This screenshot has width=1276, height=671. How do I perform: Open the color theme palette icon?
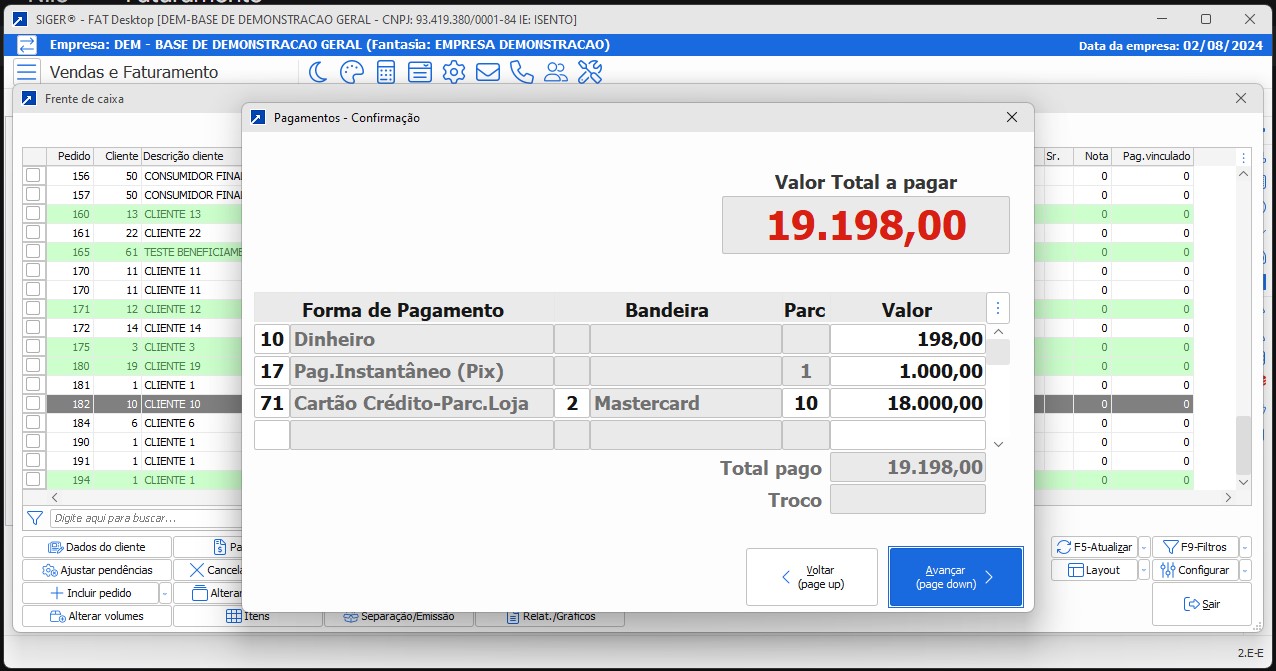351,72
